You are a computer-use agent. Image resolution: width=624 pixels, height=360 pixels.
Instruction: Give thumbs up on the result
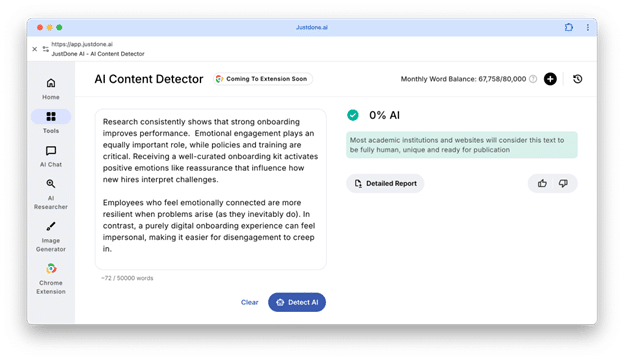click(542, 183)
